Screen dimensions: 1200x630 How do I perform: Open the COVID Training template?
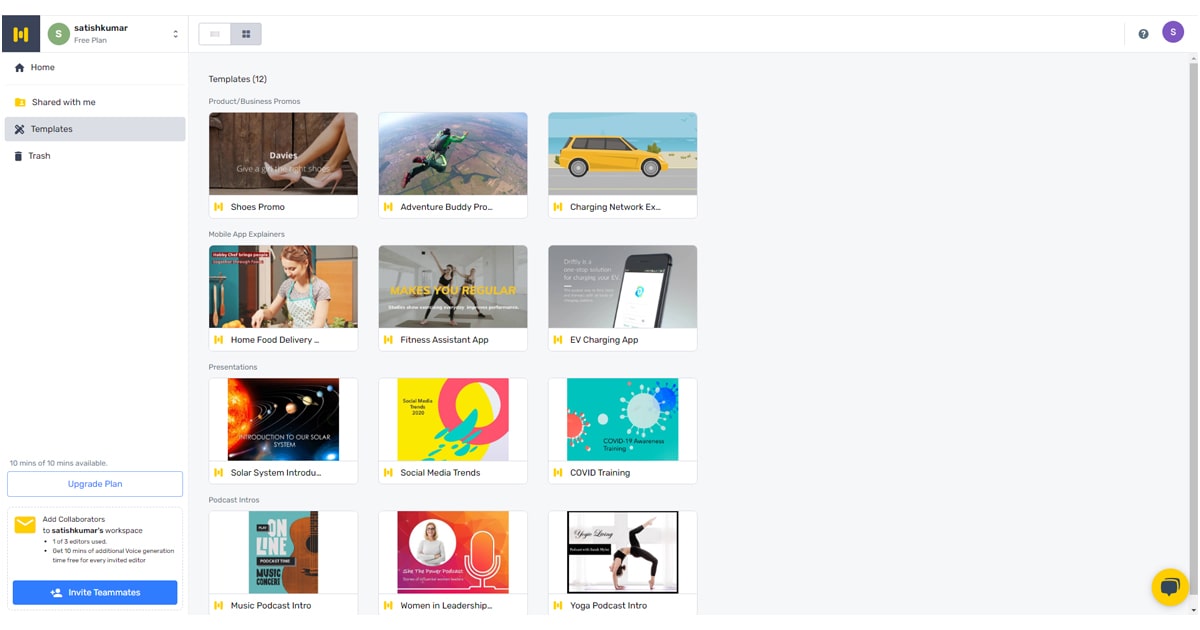622,419
